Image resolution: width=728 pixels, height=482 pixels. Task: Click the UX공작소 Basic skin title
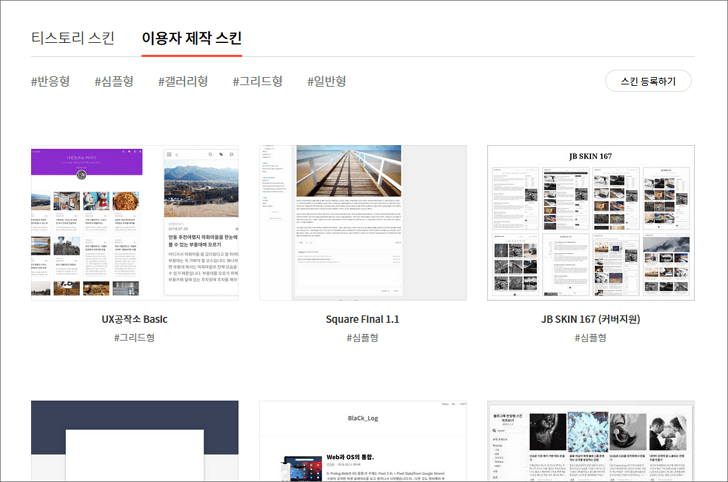click(135, 319)
